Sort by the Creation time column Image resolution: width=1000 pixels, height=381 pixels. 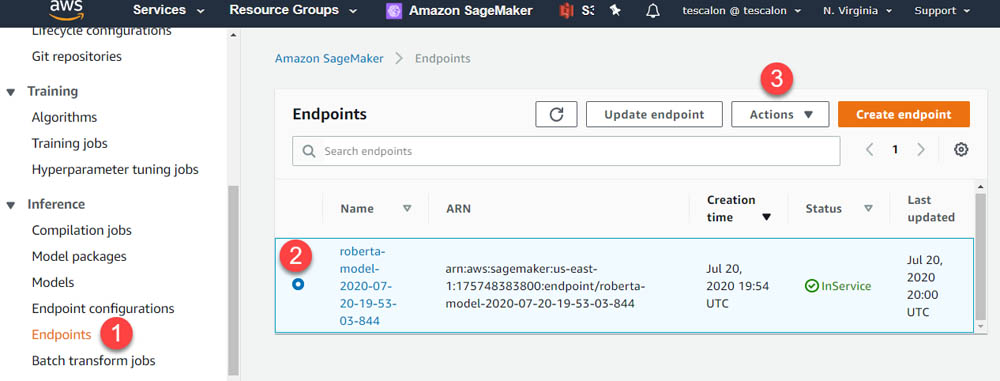(739, 209)
